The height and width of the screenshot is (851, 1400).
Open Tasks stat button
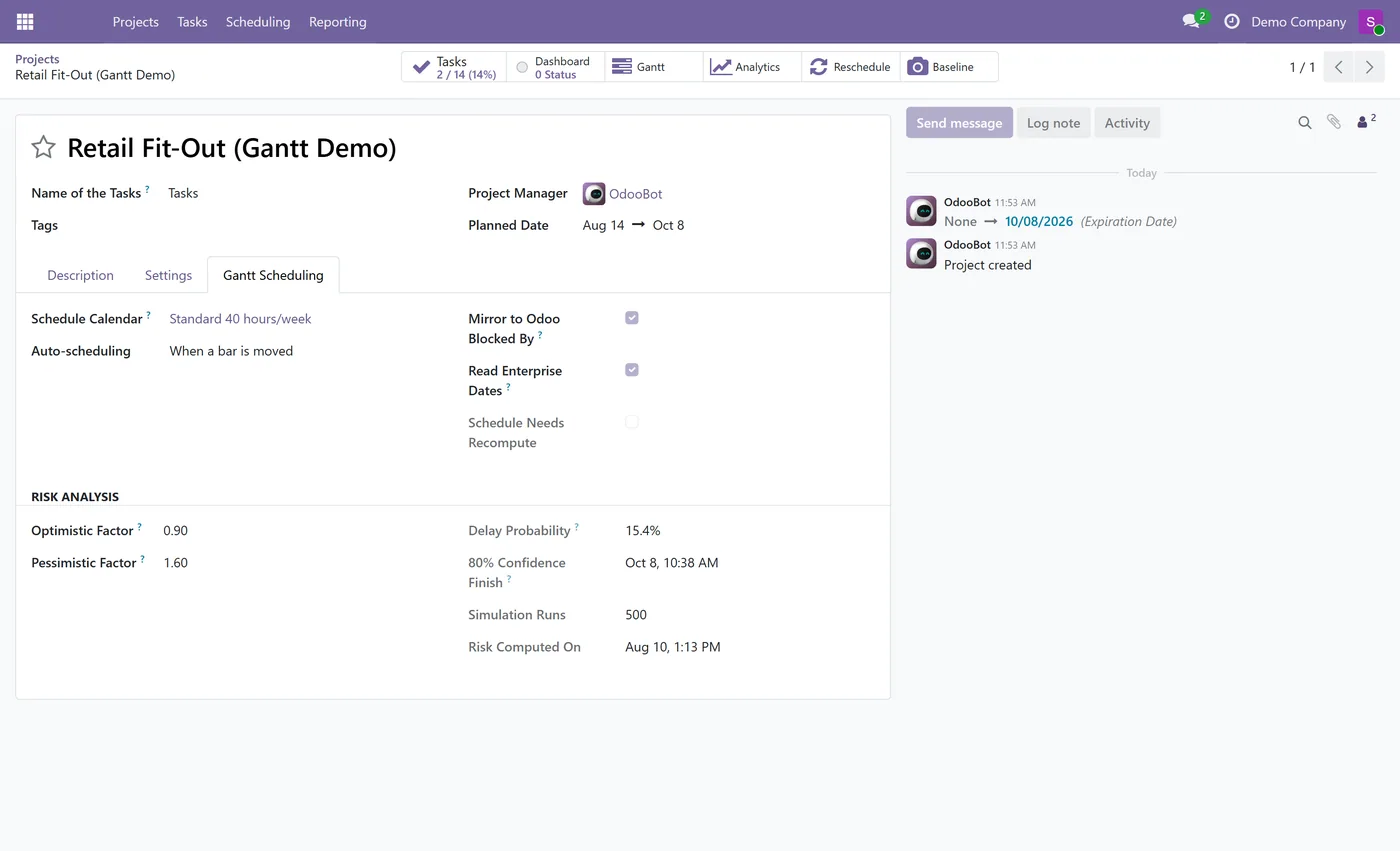coord(454,67)
